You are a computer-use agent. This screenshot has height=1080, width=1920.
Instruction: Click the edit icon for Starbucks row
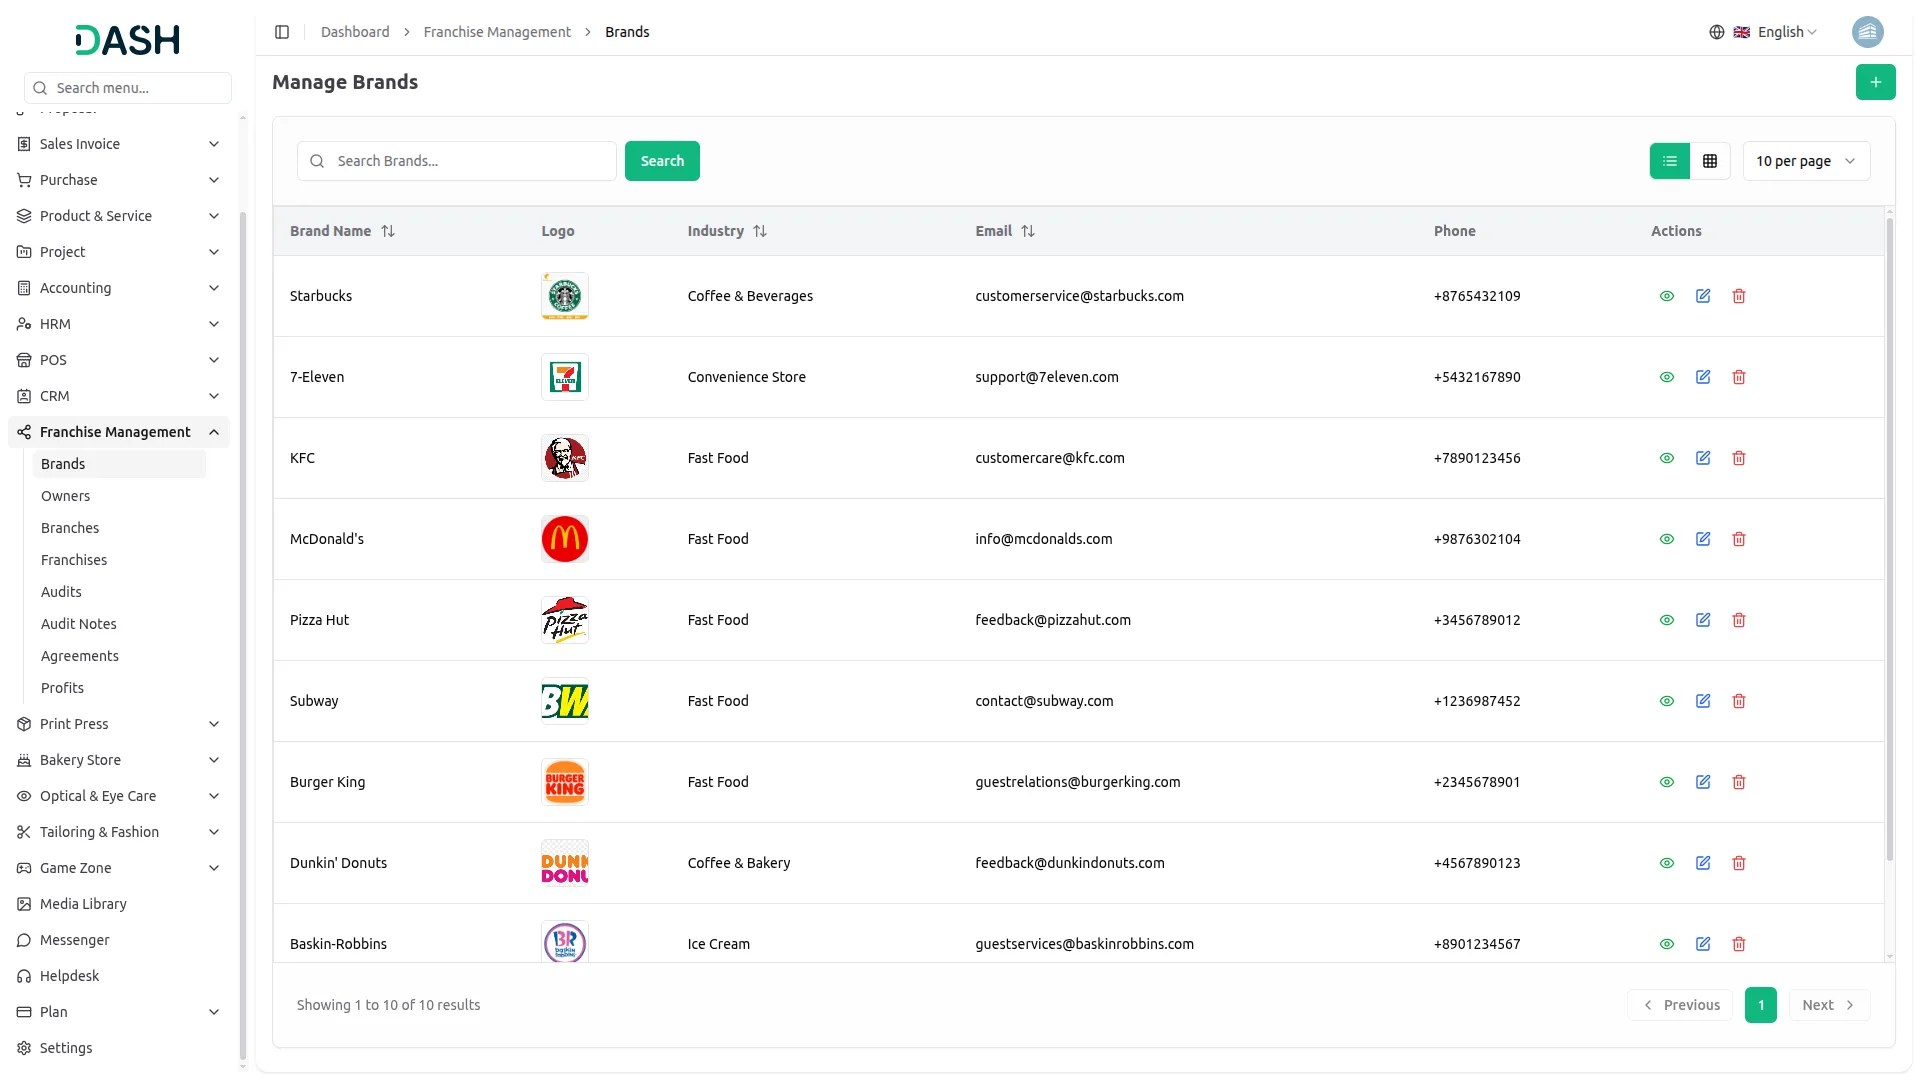[x=1702, y=296]
